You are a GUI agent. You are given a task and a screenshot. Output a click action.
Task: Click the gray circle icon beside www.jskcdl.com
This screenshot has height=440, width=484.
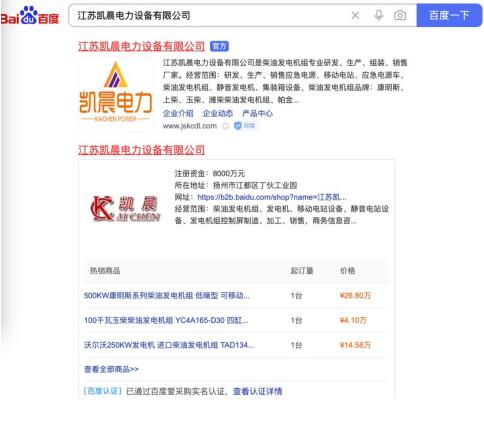[225, 126]
